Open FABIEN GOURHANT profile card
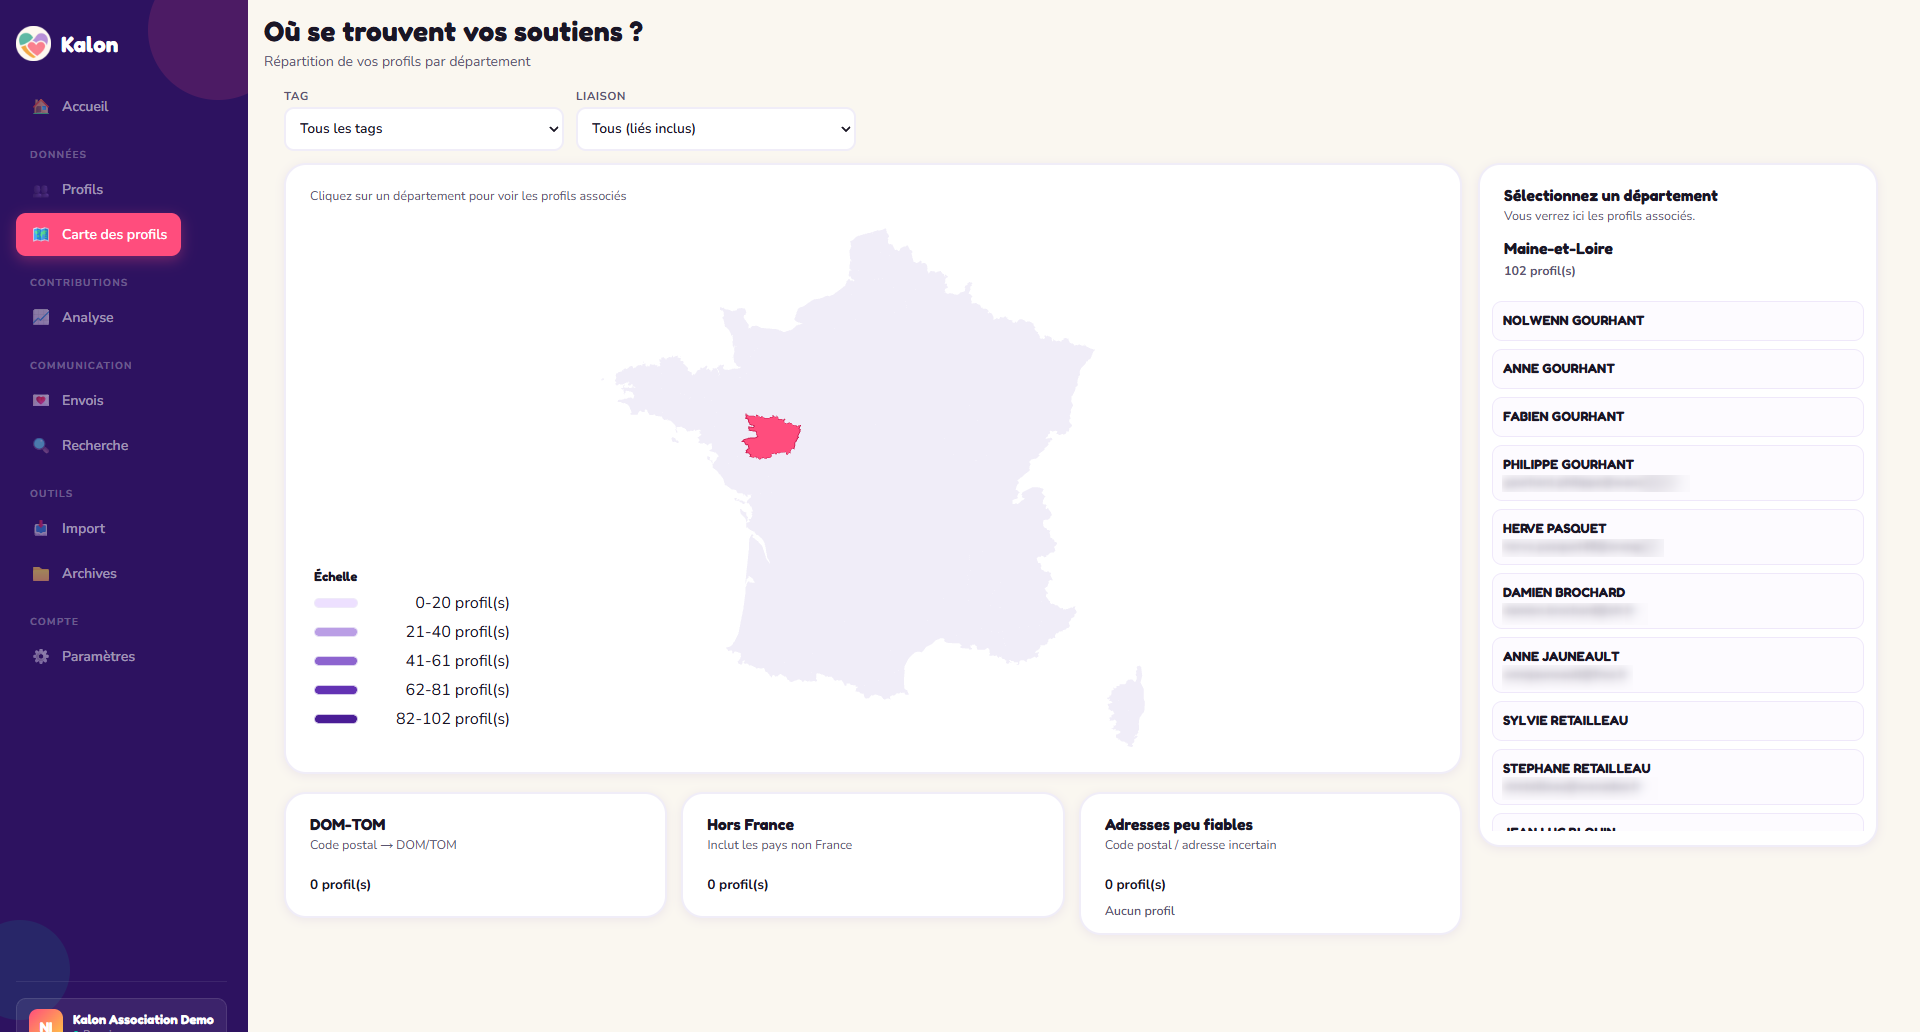 pos(1677,417)
